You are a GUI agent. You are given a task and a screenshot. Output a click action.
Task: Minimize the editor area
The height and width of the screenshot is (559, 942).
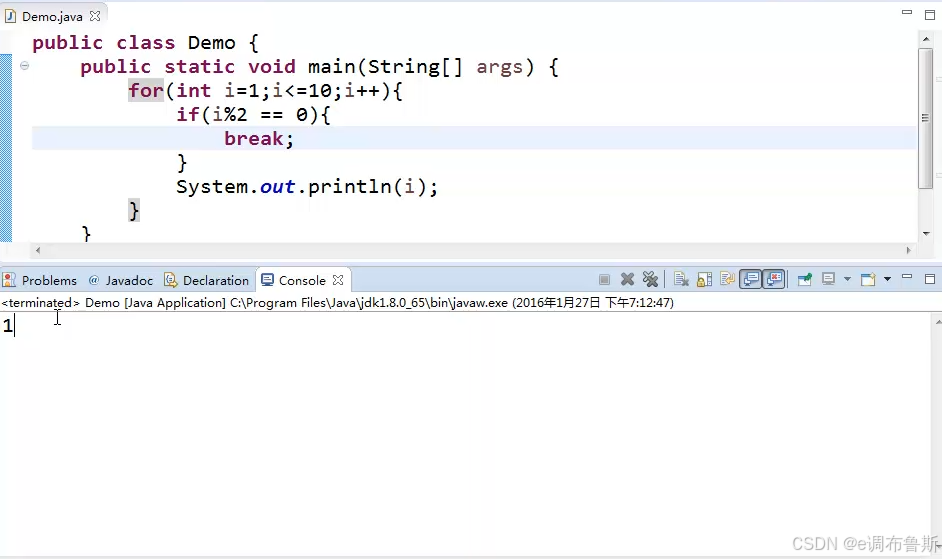pyautogui.click(x=907, y=12)
